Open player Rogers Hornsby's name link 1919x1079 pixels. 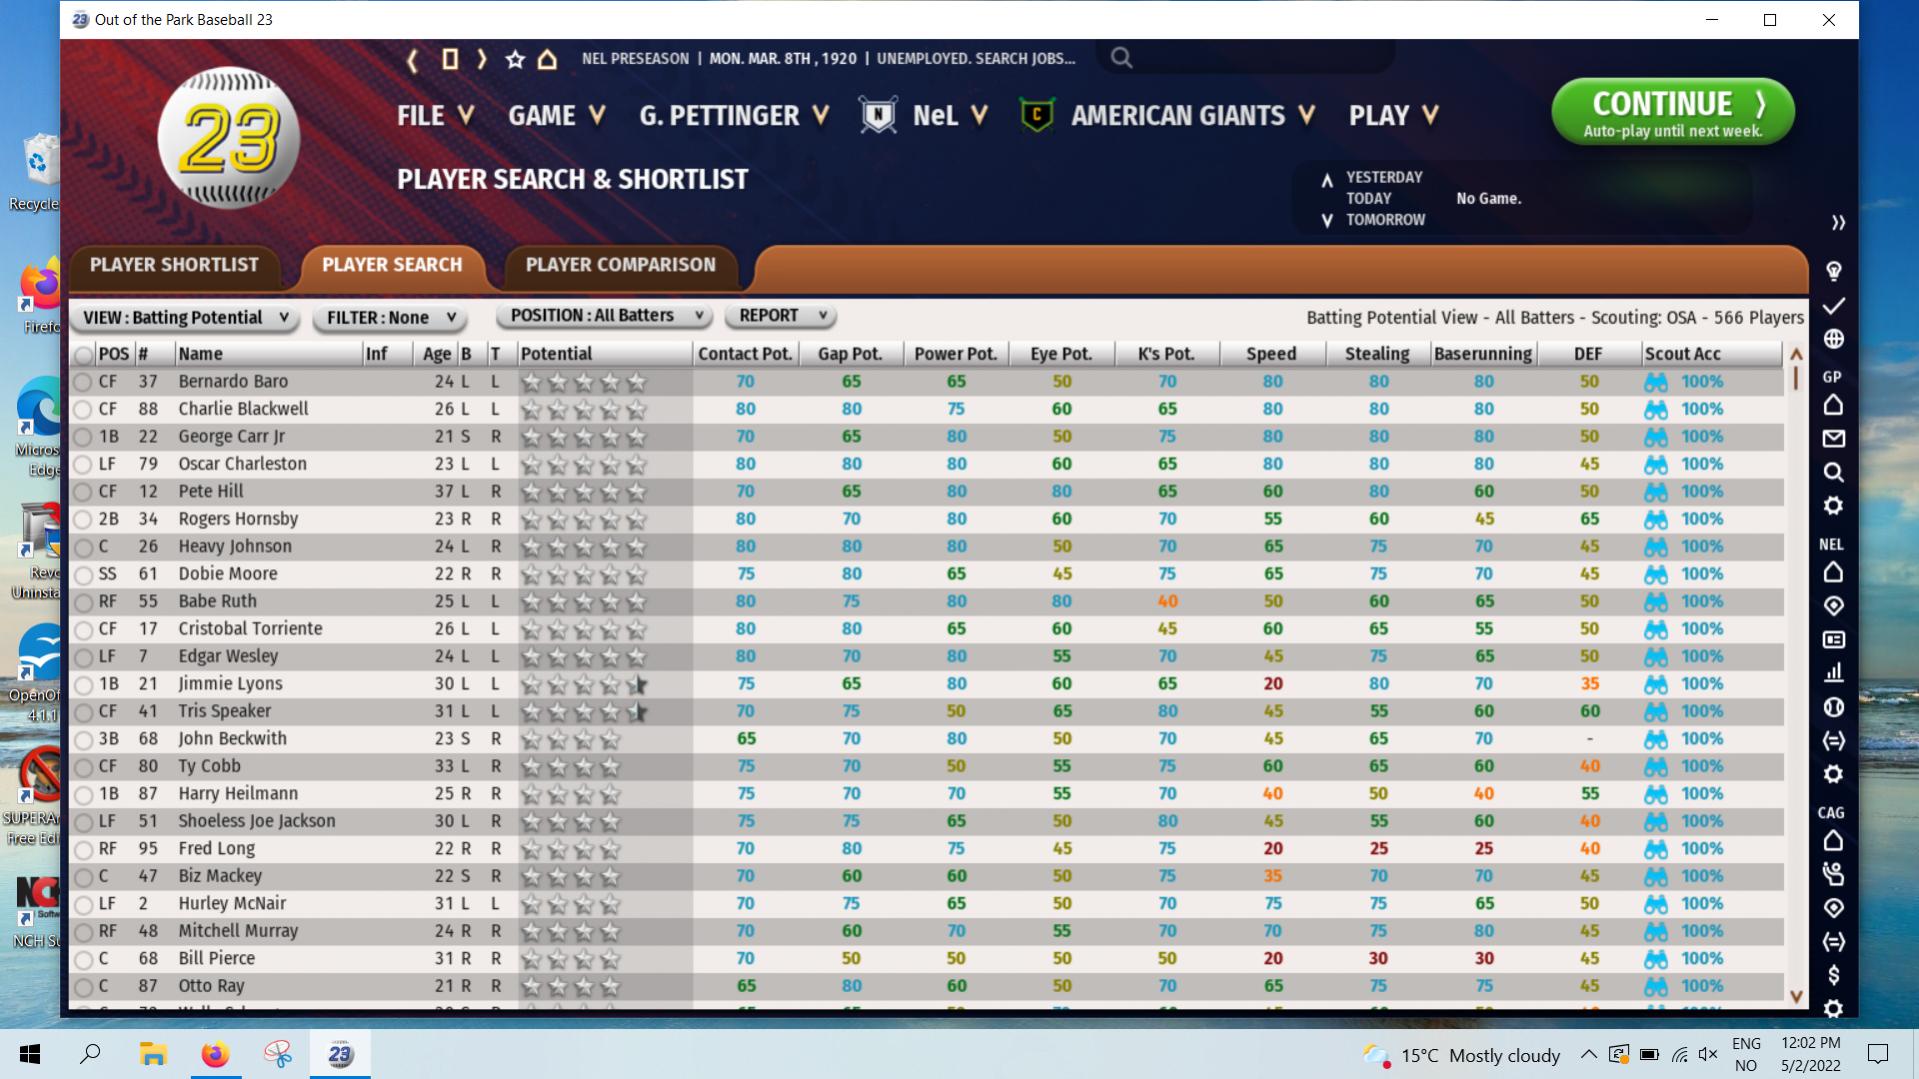coord(238,519)
